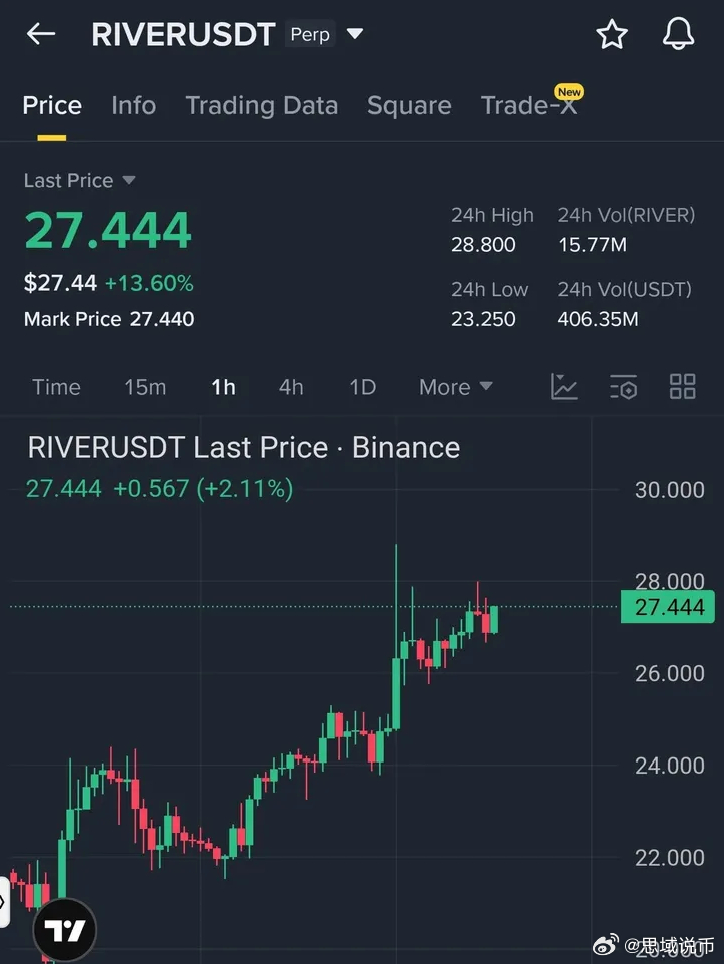Viewport: 724px width, 964px height.
Task: Click the 30.000 price-axis label
Action: coord(669,490)
